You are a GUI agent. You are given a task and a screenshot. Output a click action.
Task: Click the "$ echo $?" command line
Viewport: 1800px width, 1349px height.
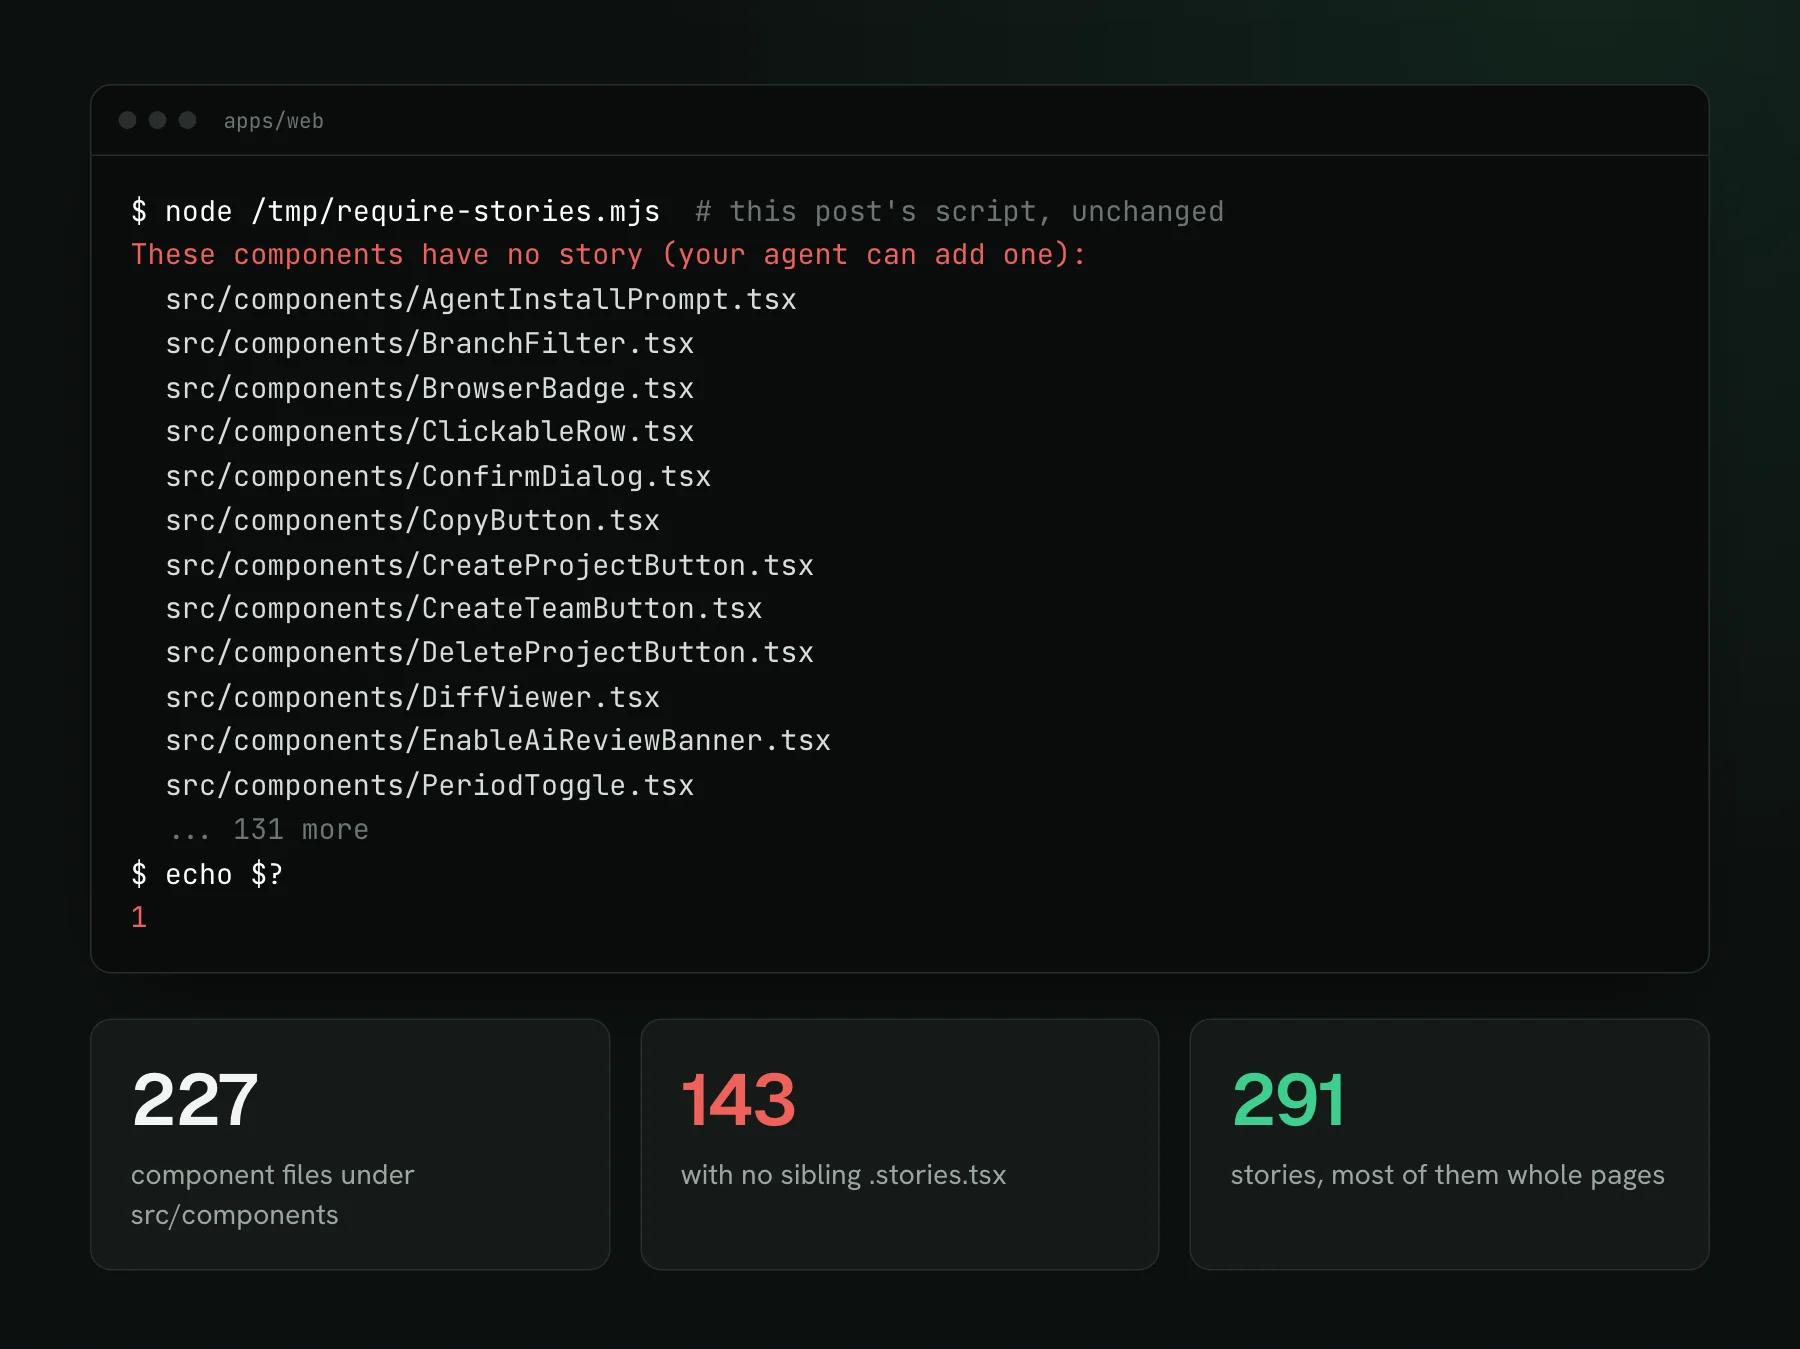[207, 874]
